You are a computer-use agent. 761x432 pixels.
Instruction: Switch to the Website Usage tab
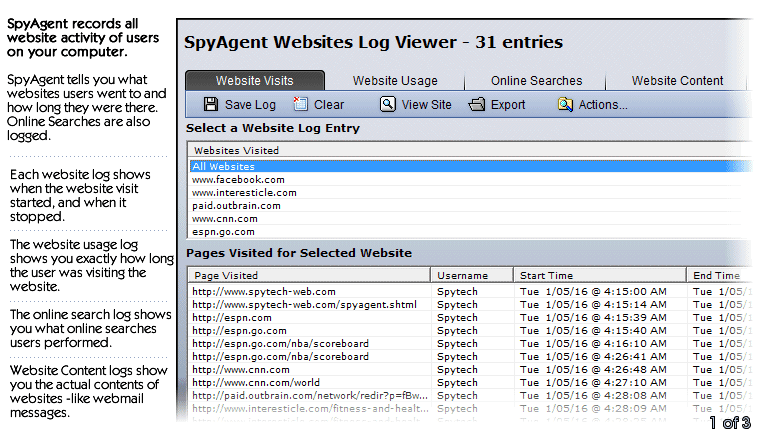click(x=395, y=81)
